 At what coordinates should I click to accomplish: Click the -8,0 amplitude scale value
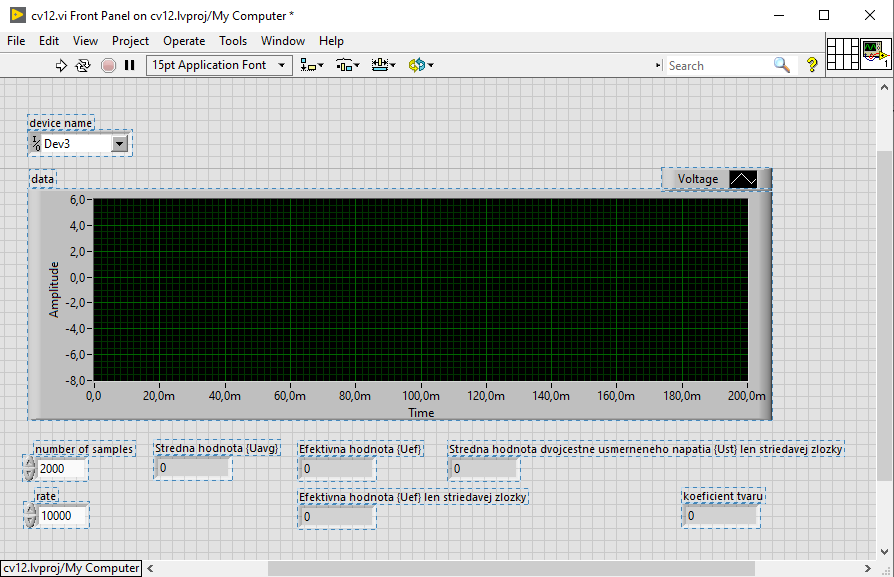coord(75,380)
